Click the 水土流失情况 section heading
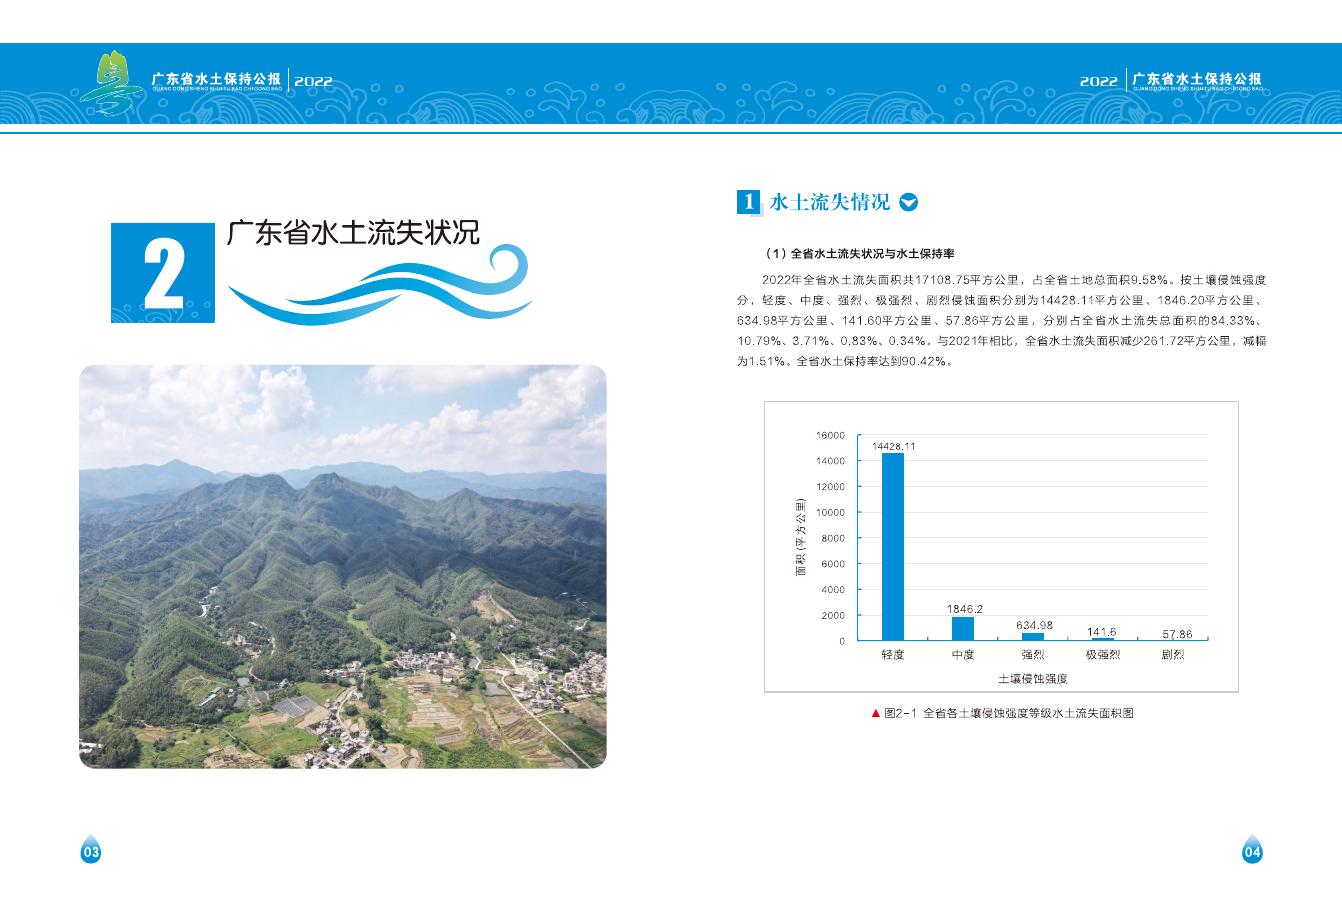 [x=829, y=202]
